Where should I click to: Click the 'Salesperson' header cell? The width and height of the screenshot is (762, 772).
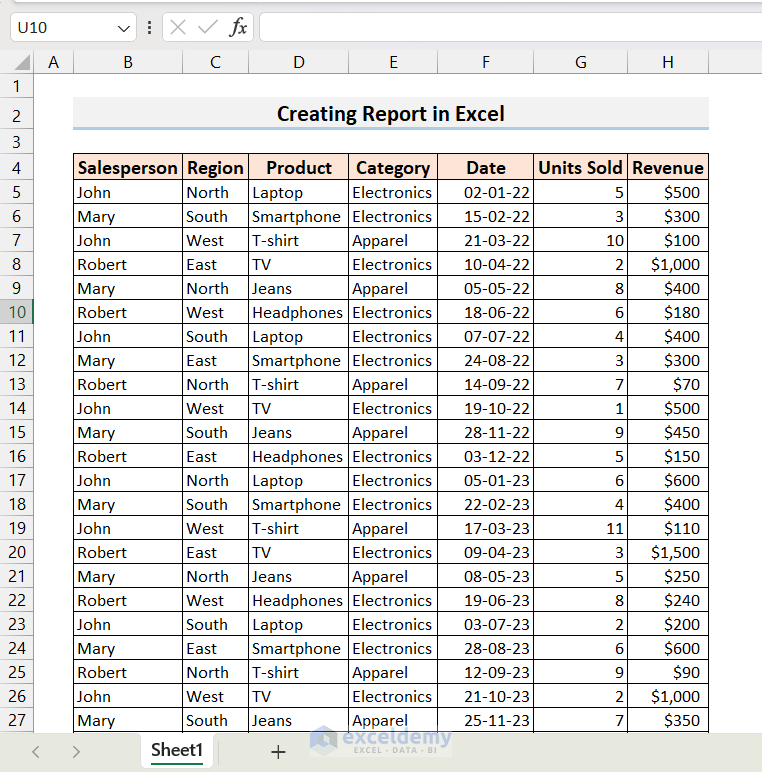[x=128, y=167]
